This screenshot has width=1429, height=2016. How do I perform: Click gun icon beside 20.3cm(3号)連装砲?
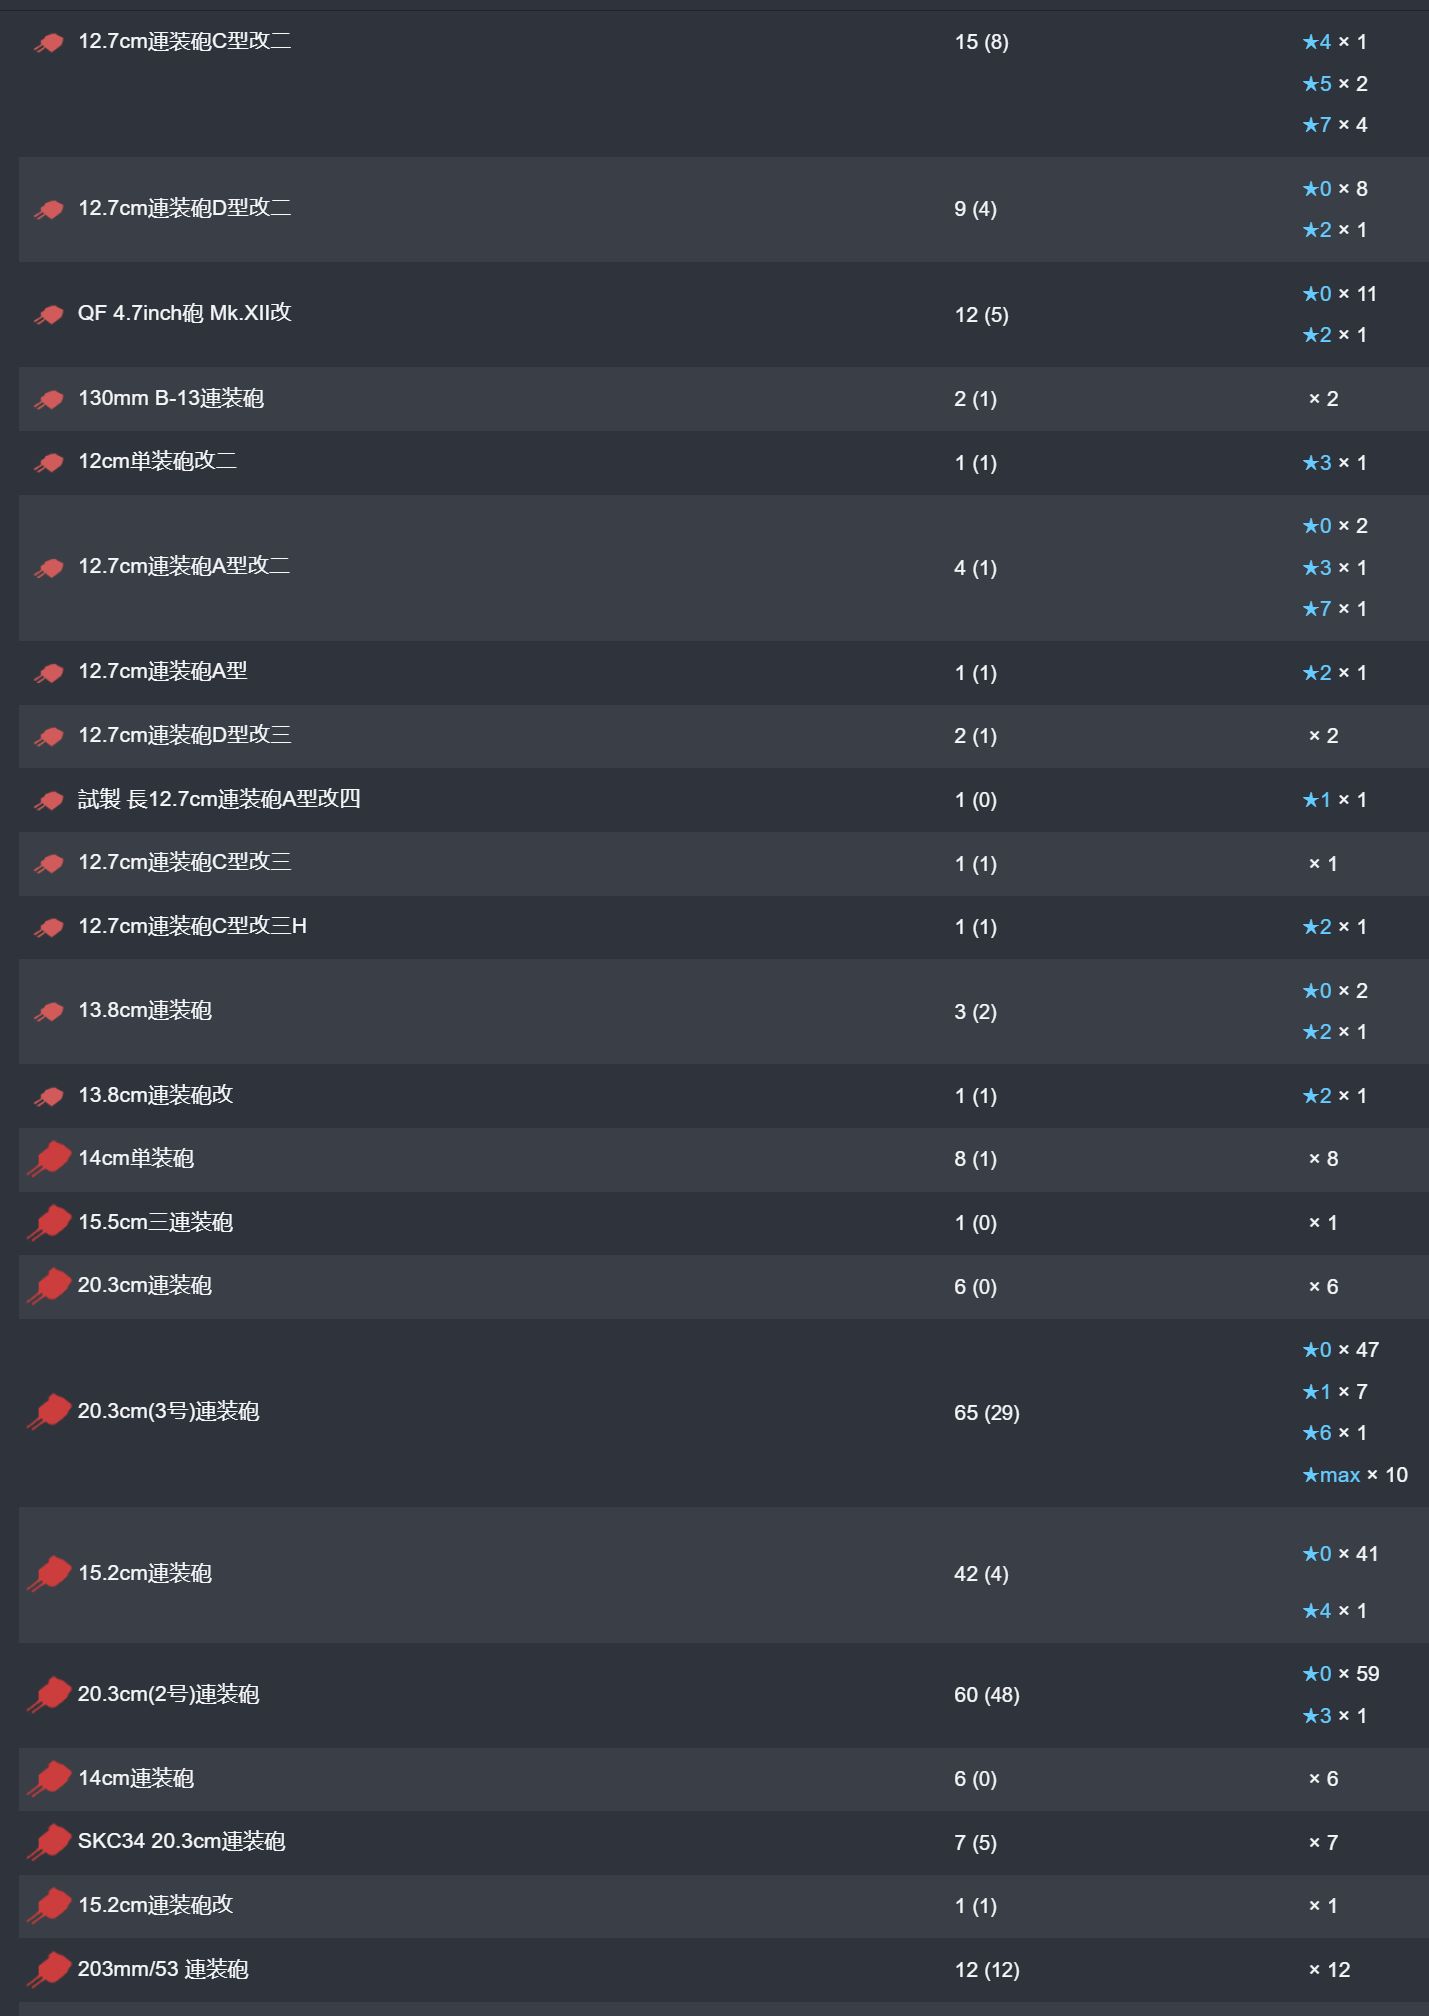[x=49, y=1412]
